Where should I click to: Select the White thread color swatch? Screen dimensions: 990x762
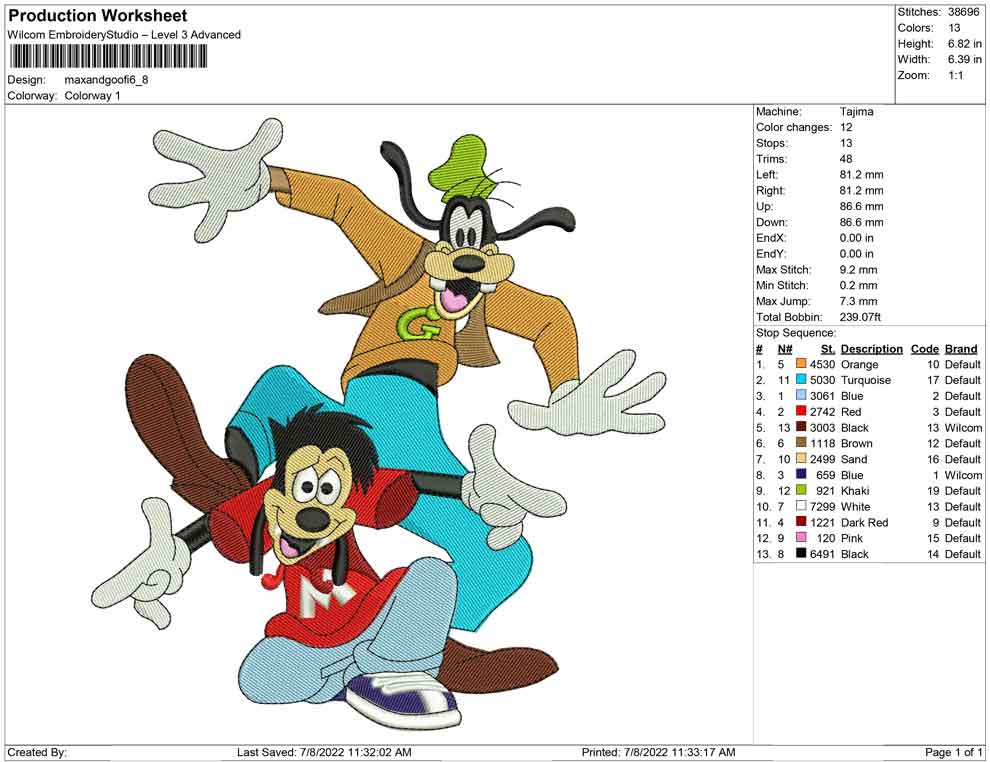(x=801, y=506)
